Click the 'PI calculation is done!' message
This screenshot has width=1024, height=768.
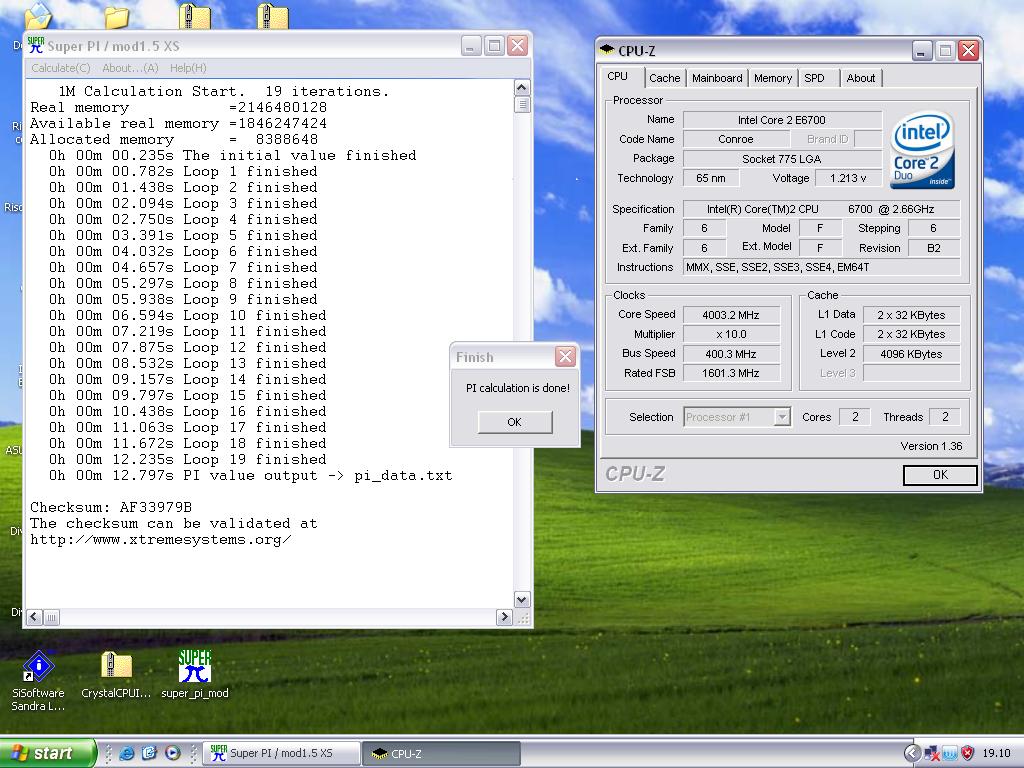(518, 388)
